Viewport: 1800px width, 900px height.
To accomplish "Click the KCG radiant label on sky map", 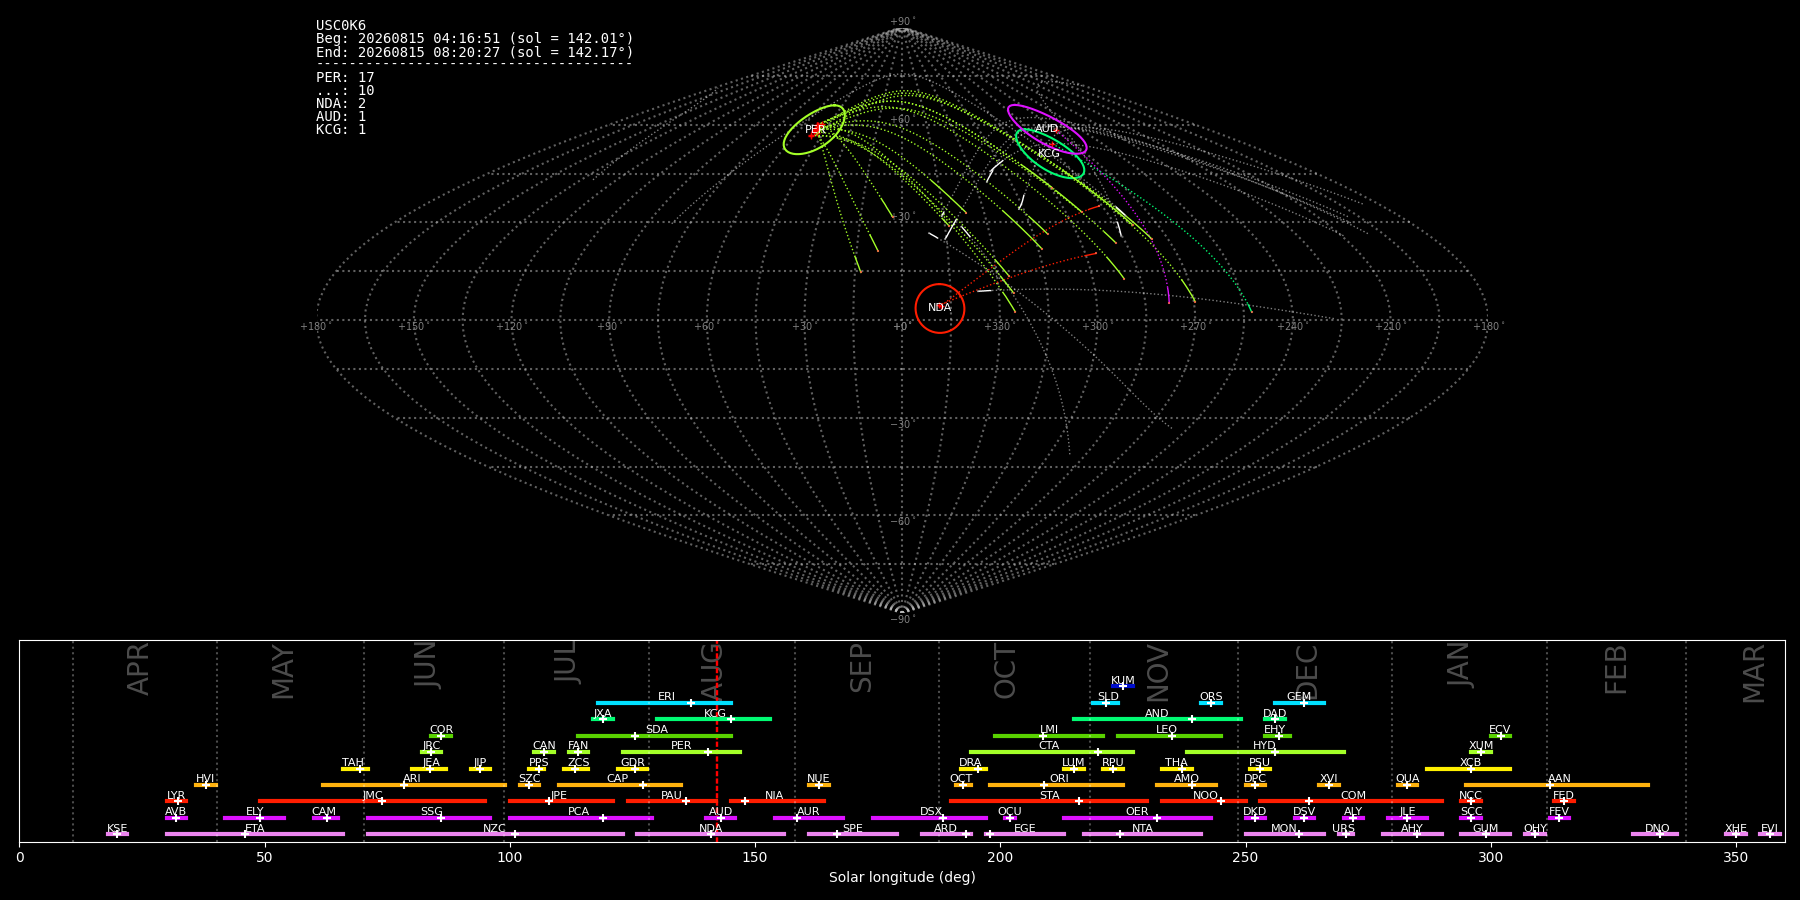I will click(1048, 154).
